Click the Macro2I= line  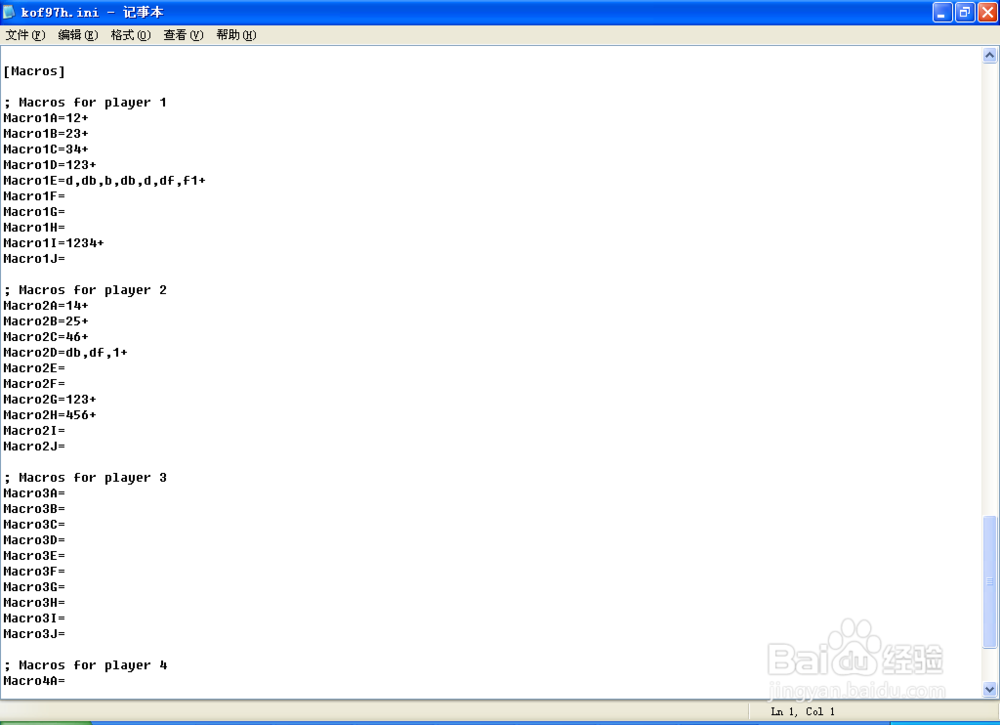[x=34, y=430]
